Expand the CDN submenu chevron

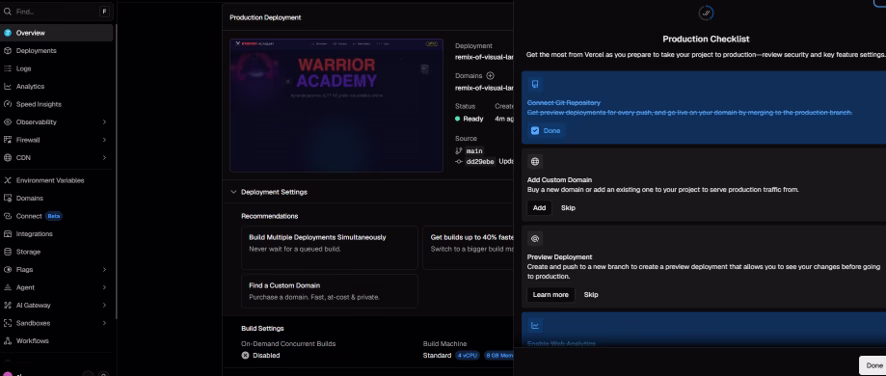105,158
